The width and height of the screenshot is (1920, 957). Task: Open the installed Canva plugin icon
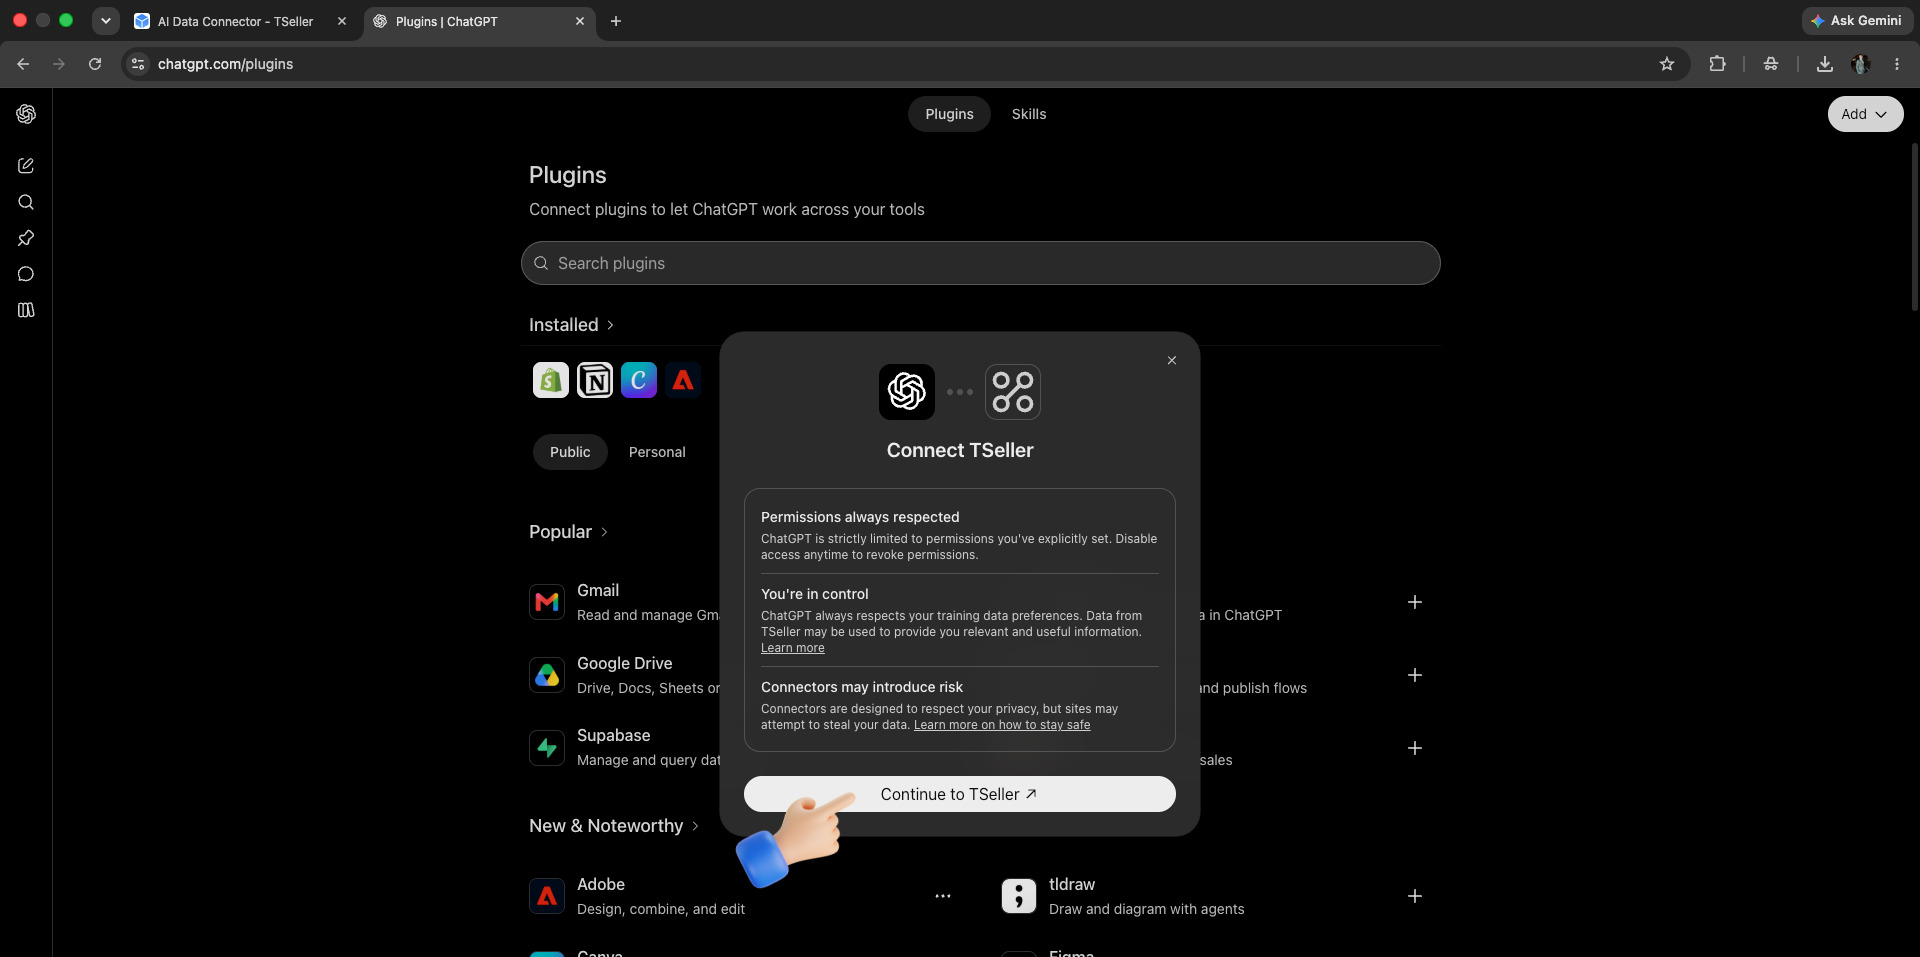(639, 380)
